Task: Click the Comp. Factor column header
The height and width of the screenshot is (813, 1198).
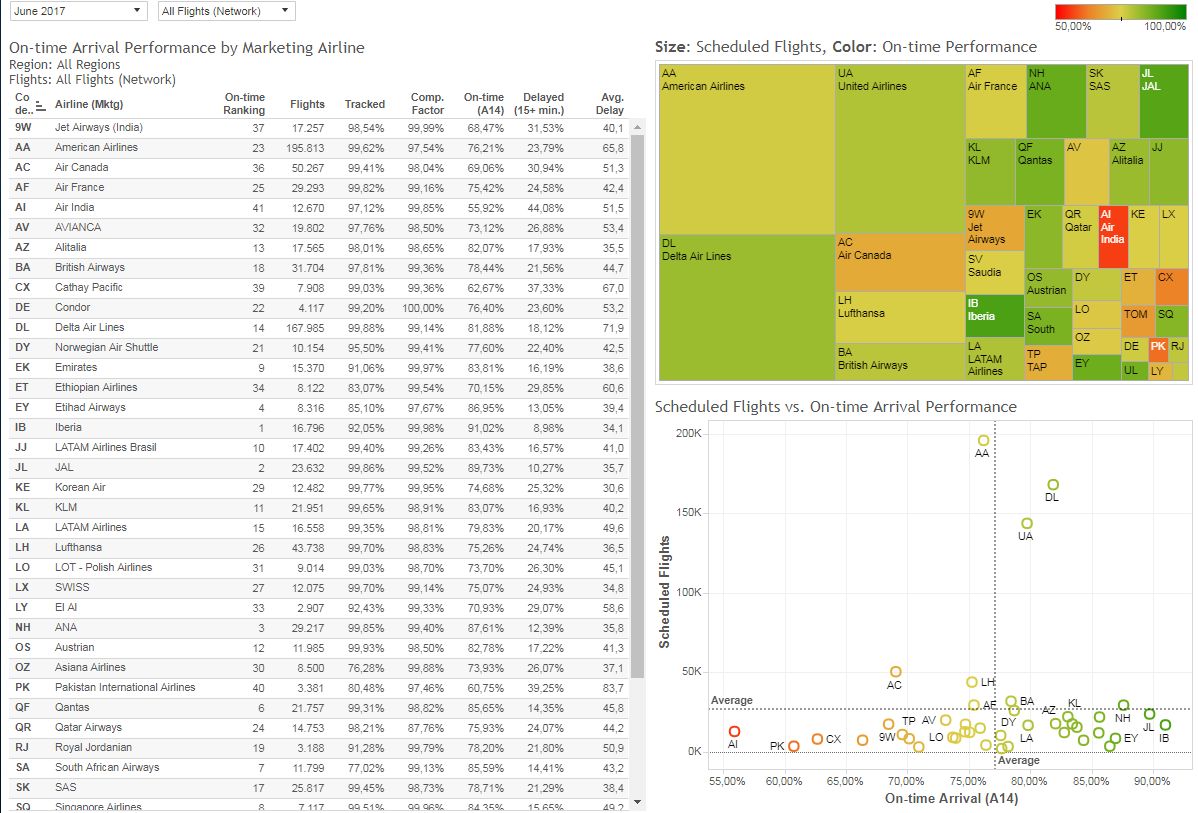Action: click(x=427, y=104)
